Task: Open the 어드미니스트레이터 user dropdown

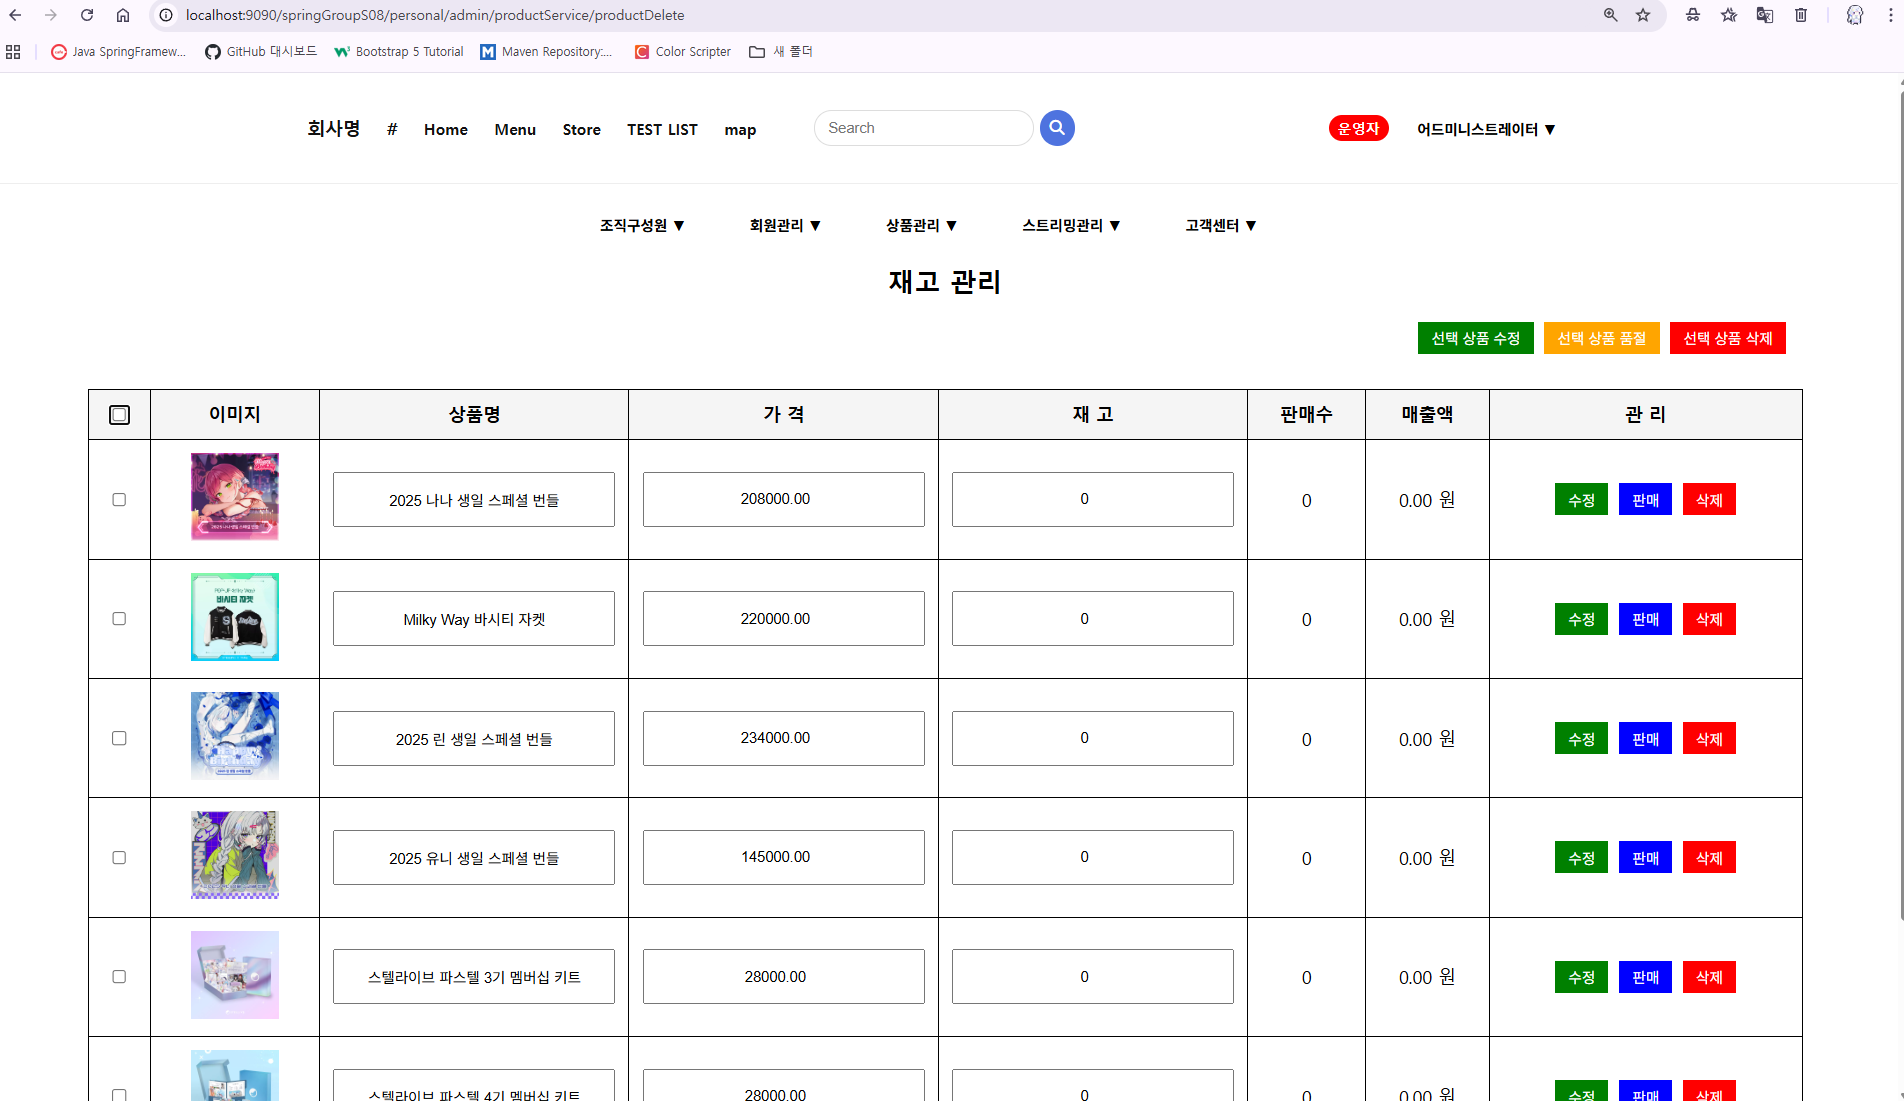Action: click(x=1486, y=129)
